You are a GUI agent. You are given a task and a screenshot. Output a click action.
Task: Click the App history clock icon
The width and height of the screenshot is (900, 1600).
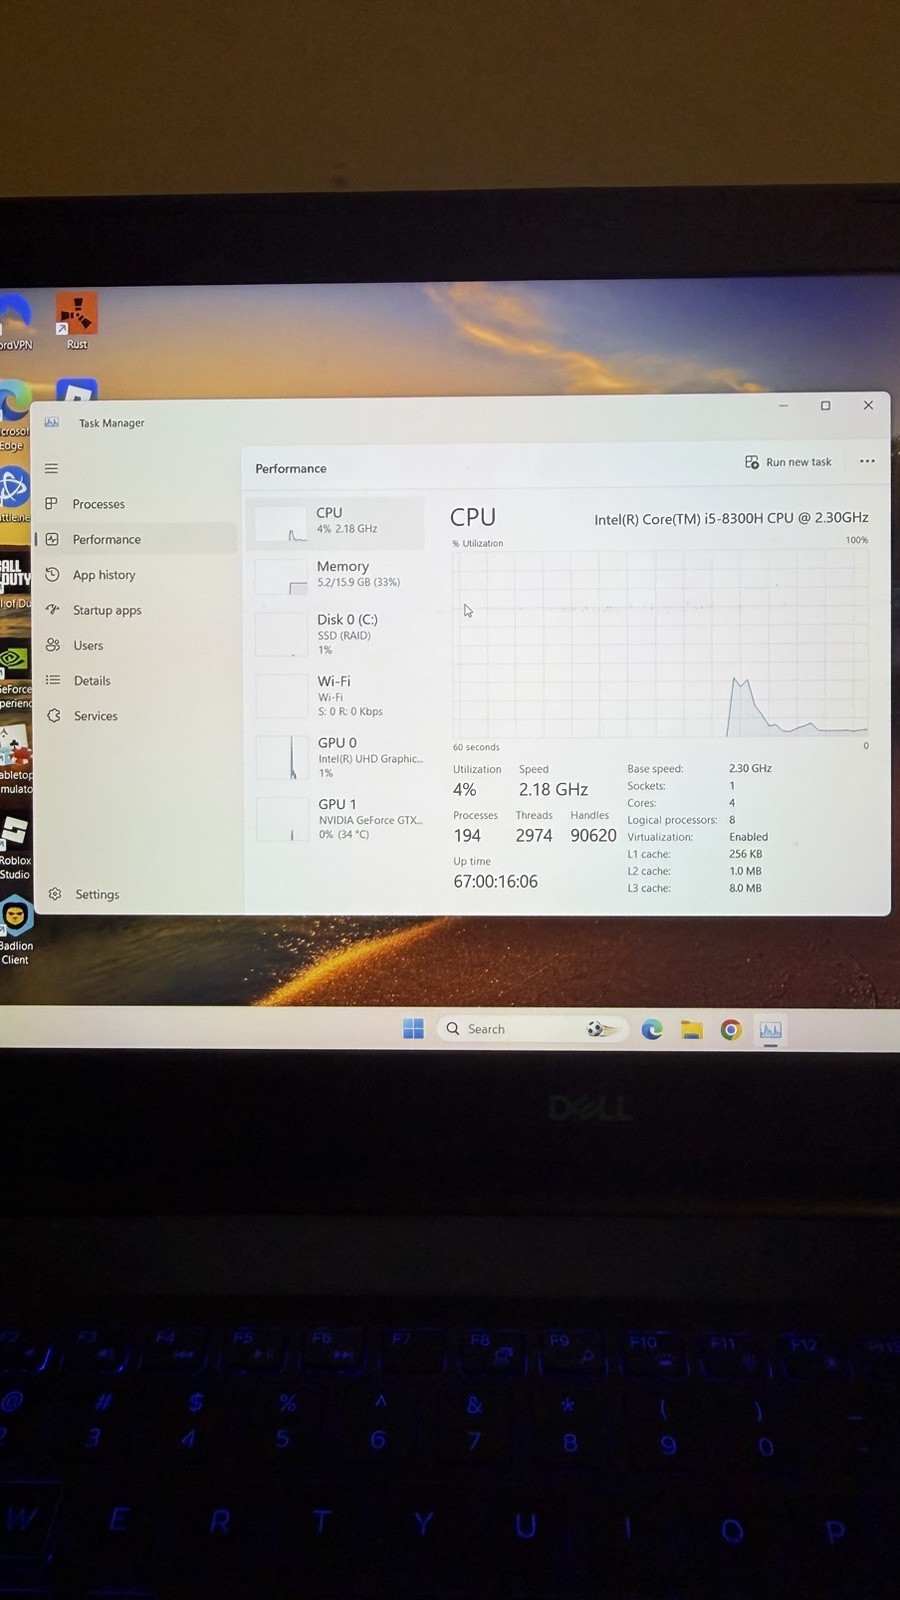tap(52, 574)
